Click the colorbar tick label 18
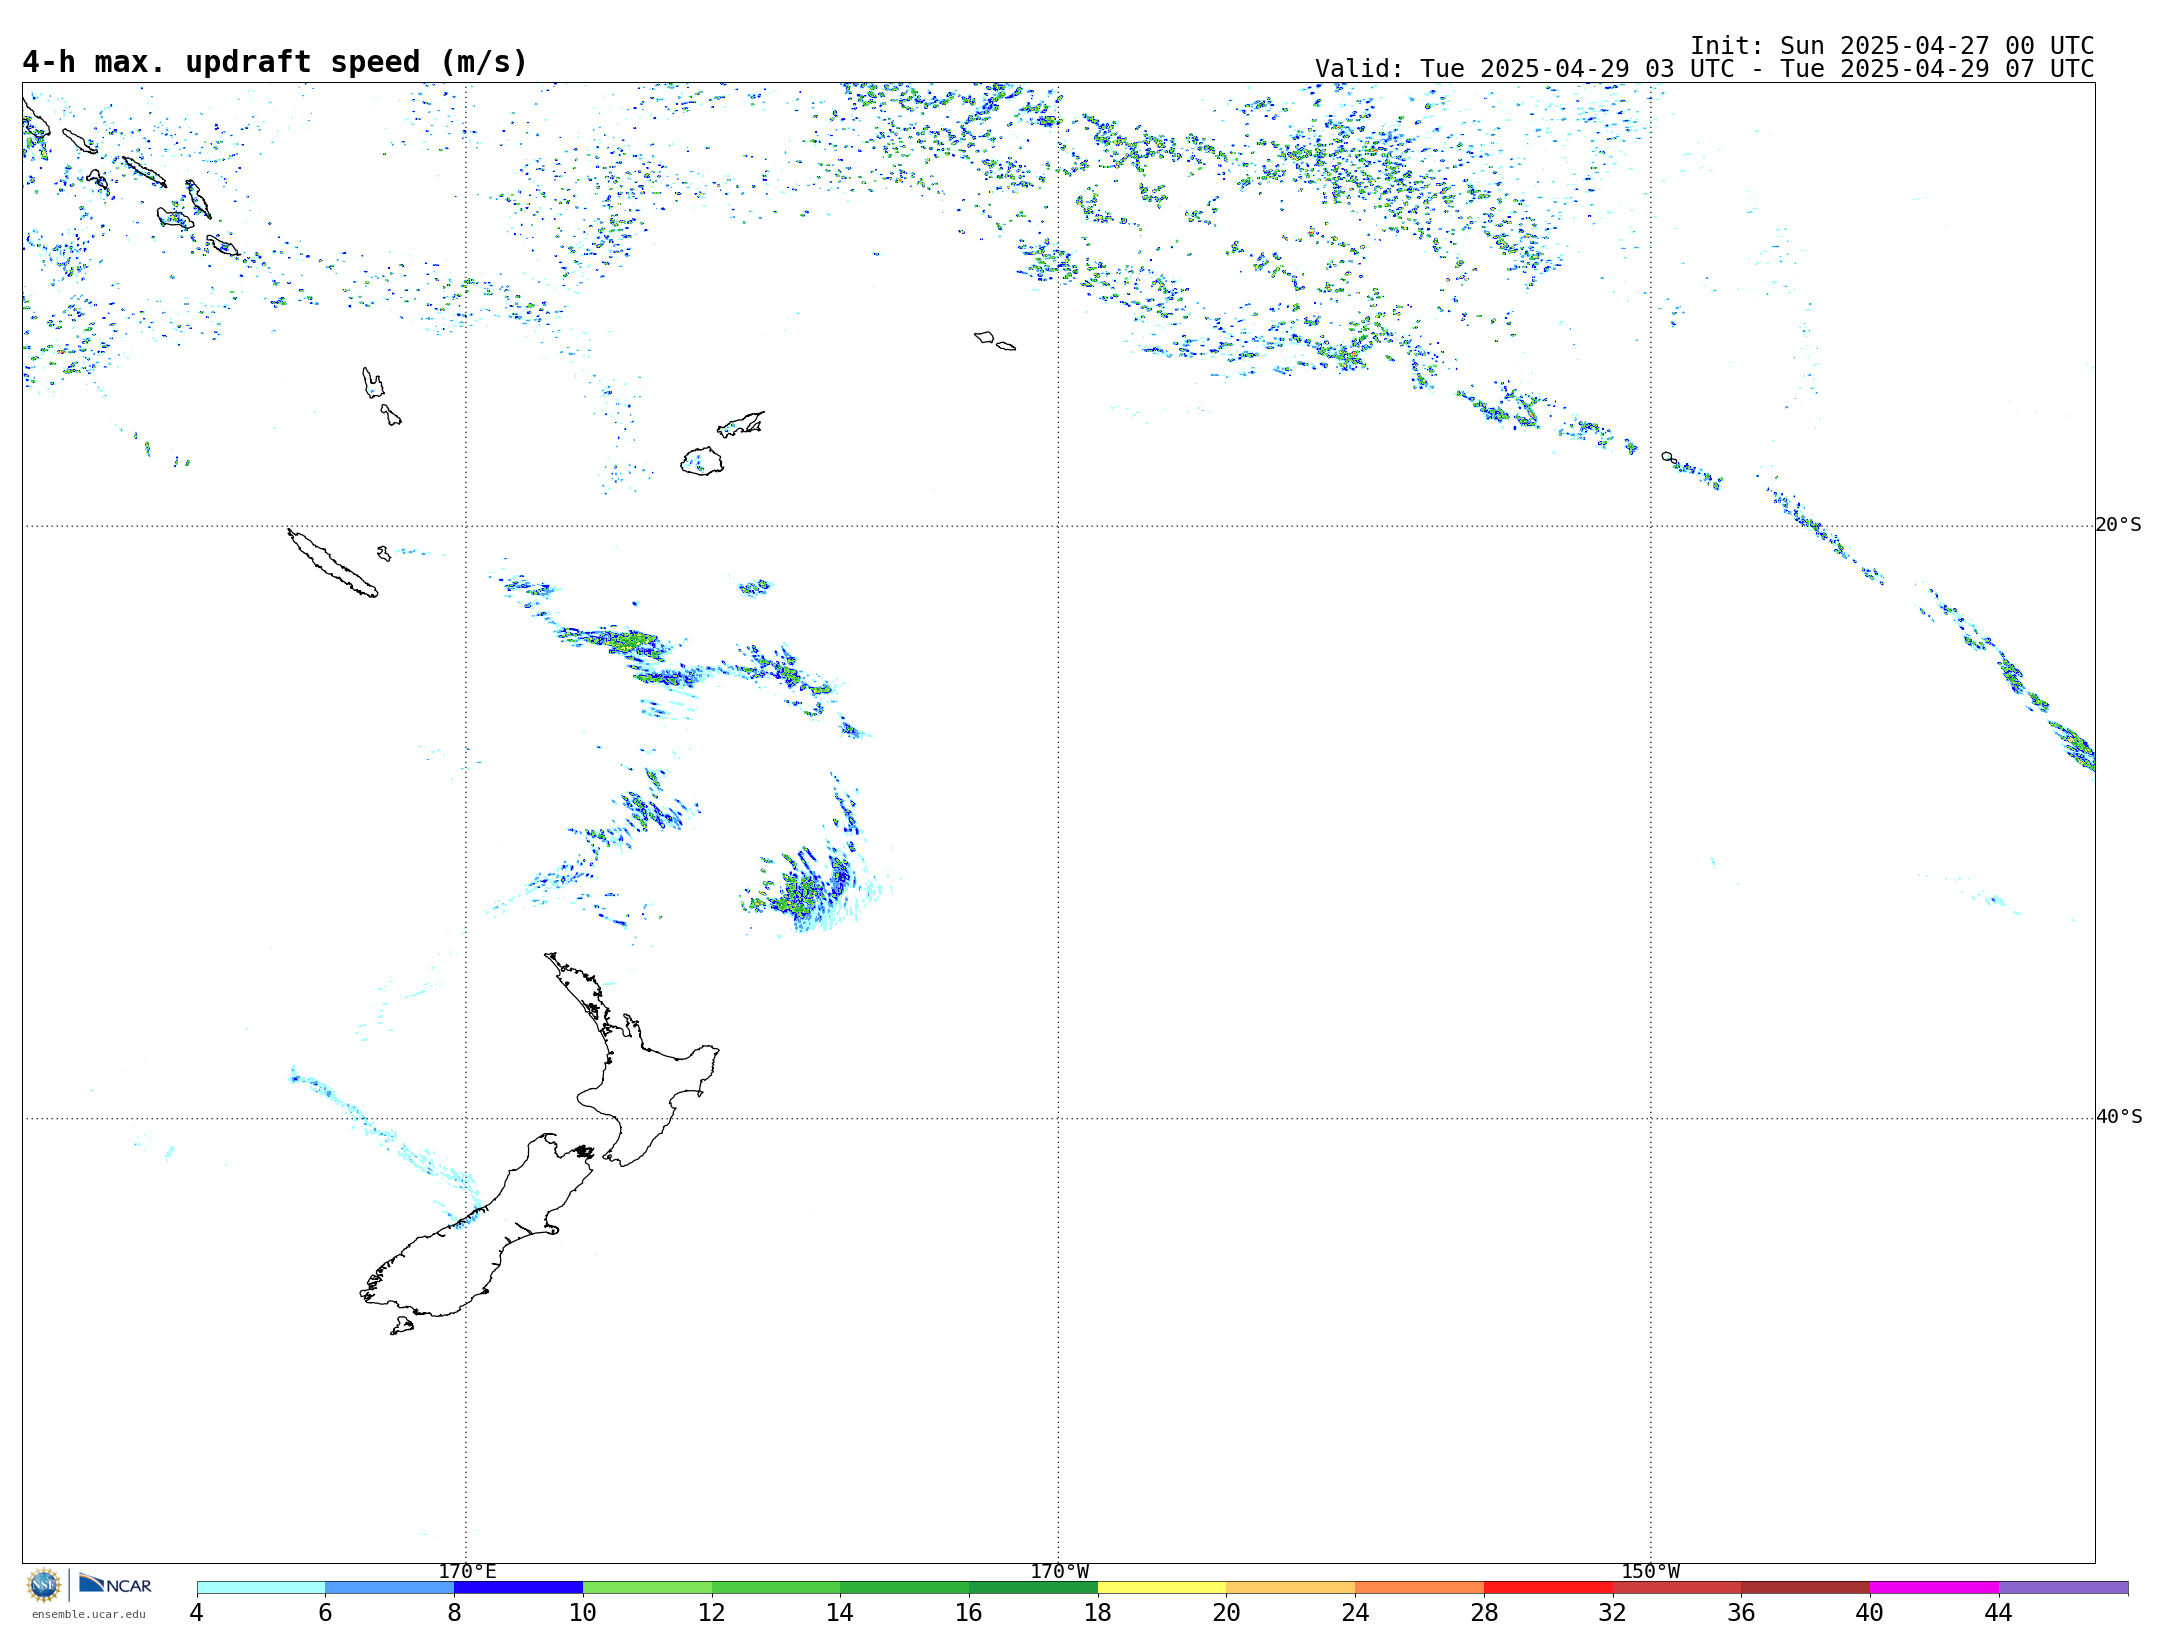 tap(1098, 1613)
